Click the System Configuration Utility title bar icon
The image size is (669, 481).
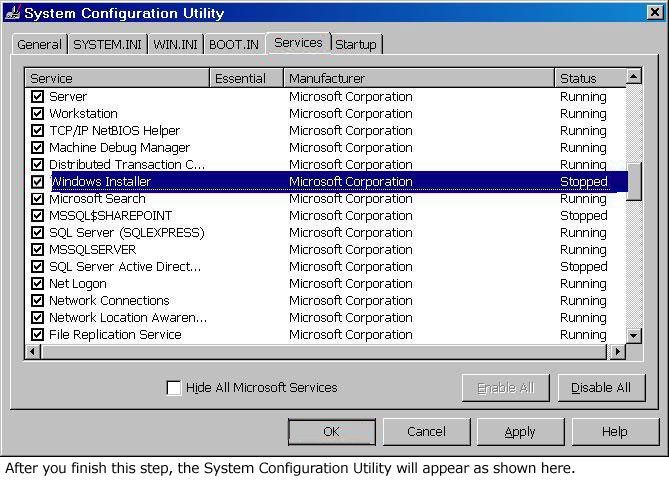(12, 13)
